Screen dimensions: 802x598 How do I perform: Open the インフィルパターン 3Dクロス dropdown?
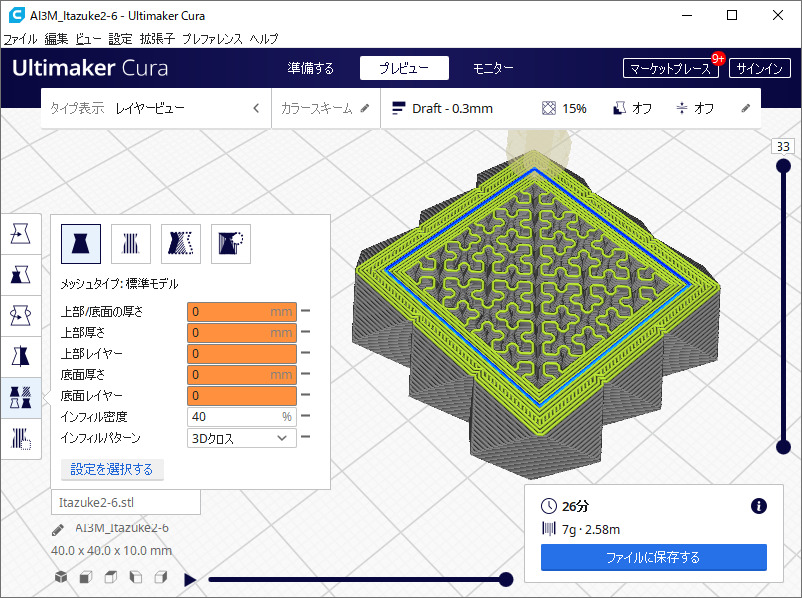pyautogui.click(x=241, y=438)
